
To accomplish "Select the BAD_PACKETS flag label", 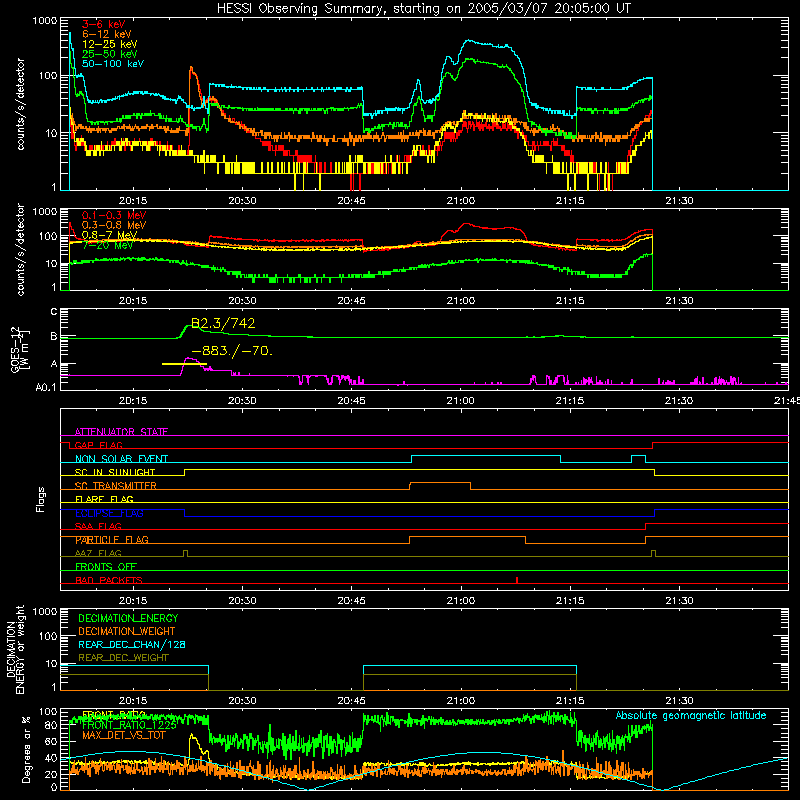I will (109, 580).
